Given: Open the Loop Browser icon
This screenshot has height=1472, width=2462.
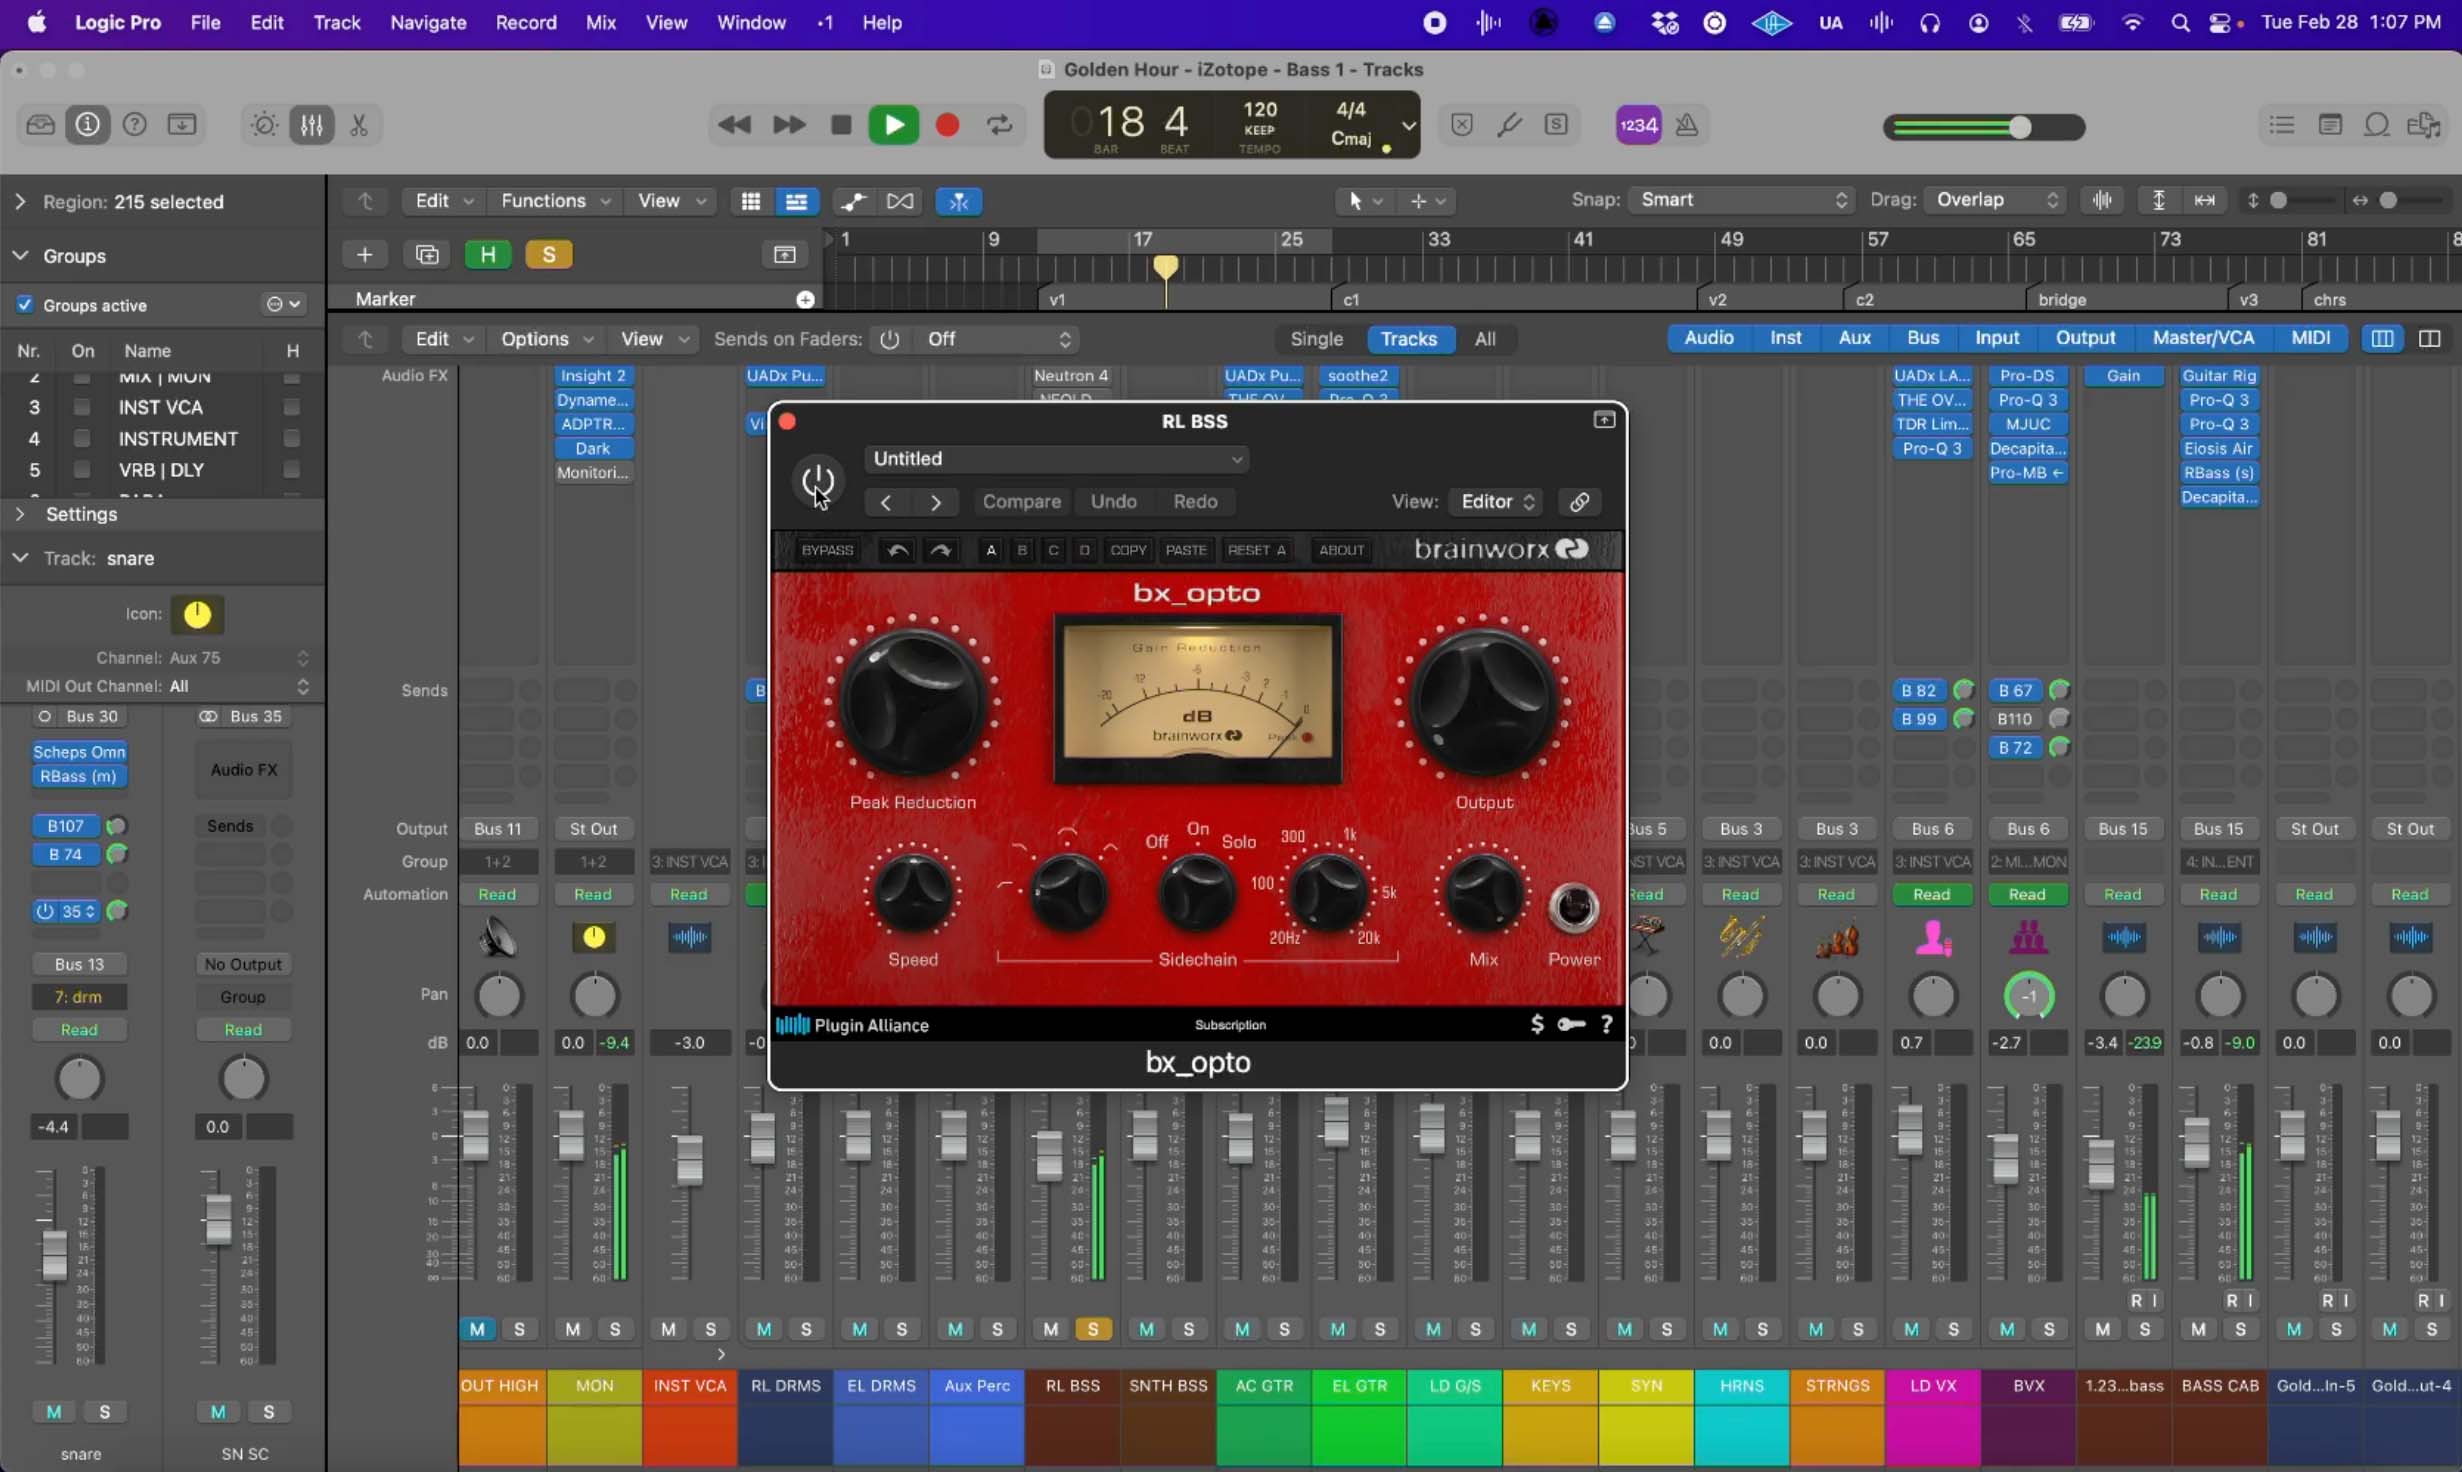Looking at the screenshot, I should 2377,125.
